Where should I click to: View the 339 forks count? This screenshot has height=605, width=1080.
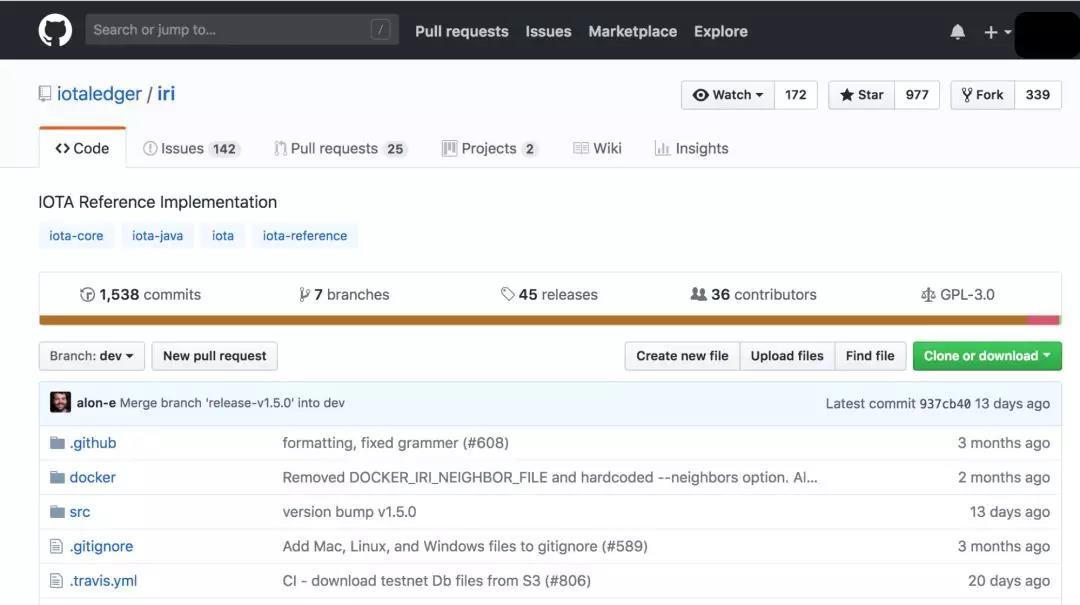click(1037, 95)
